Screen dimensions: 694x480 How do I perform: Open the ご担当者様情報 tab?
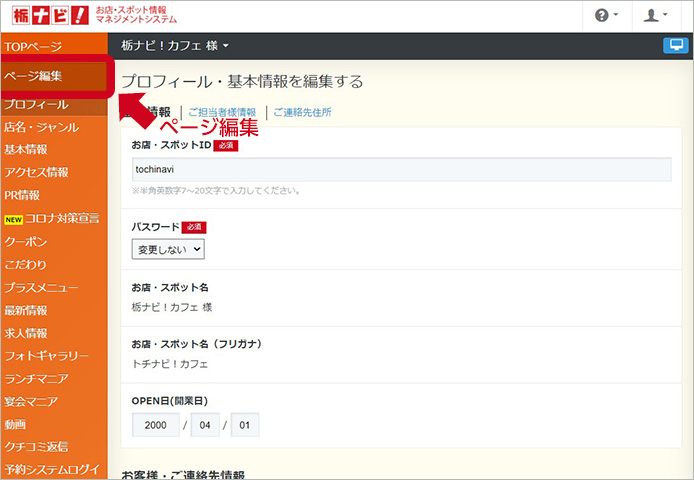click(222, 112)
